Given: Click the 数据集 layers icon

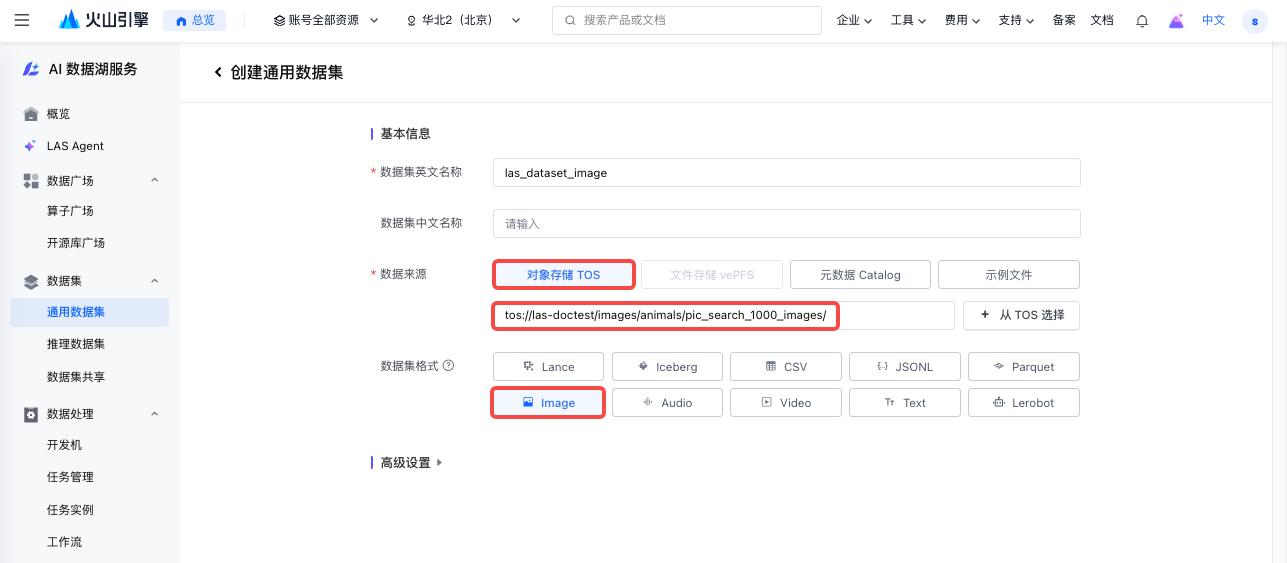Looking at the screenshot, I should [31, 281].
